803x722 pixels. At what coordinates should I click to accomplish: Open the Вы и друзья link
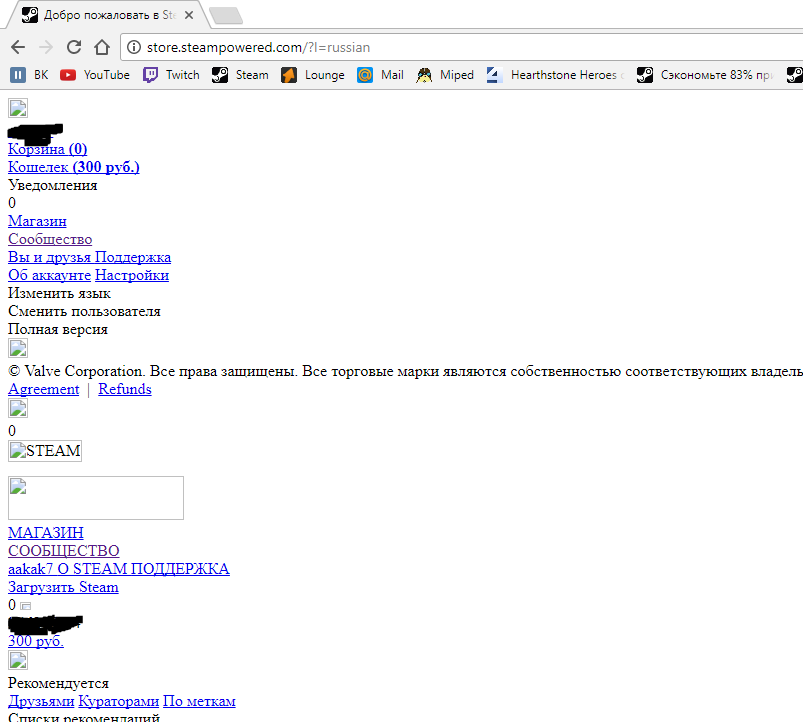50,257
